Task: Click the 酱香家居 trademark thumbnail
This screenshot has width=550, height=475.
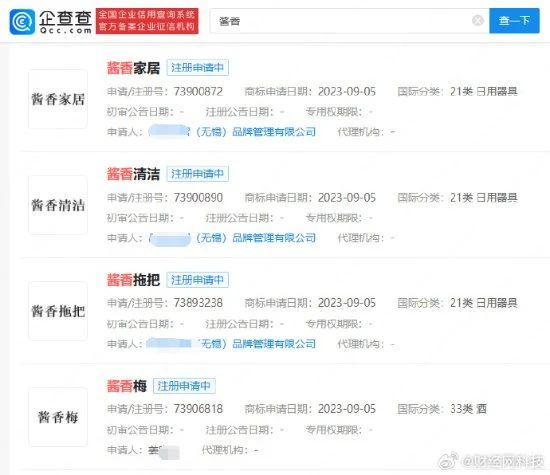Action: pos(58,99)
